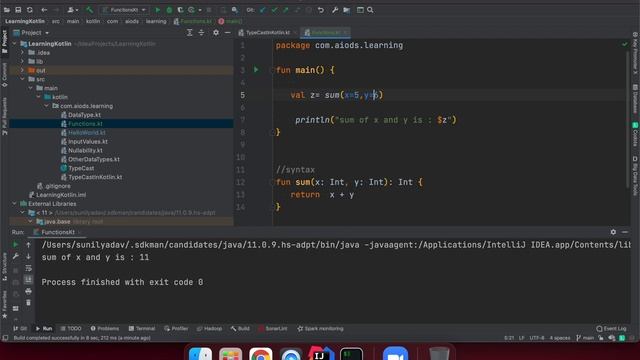Click the Run with Coverage icon
Screen dimensions: 640x360
180,10
